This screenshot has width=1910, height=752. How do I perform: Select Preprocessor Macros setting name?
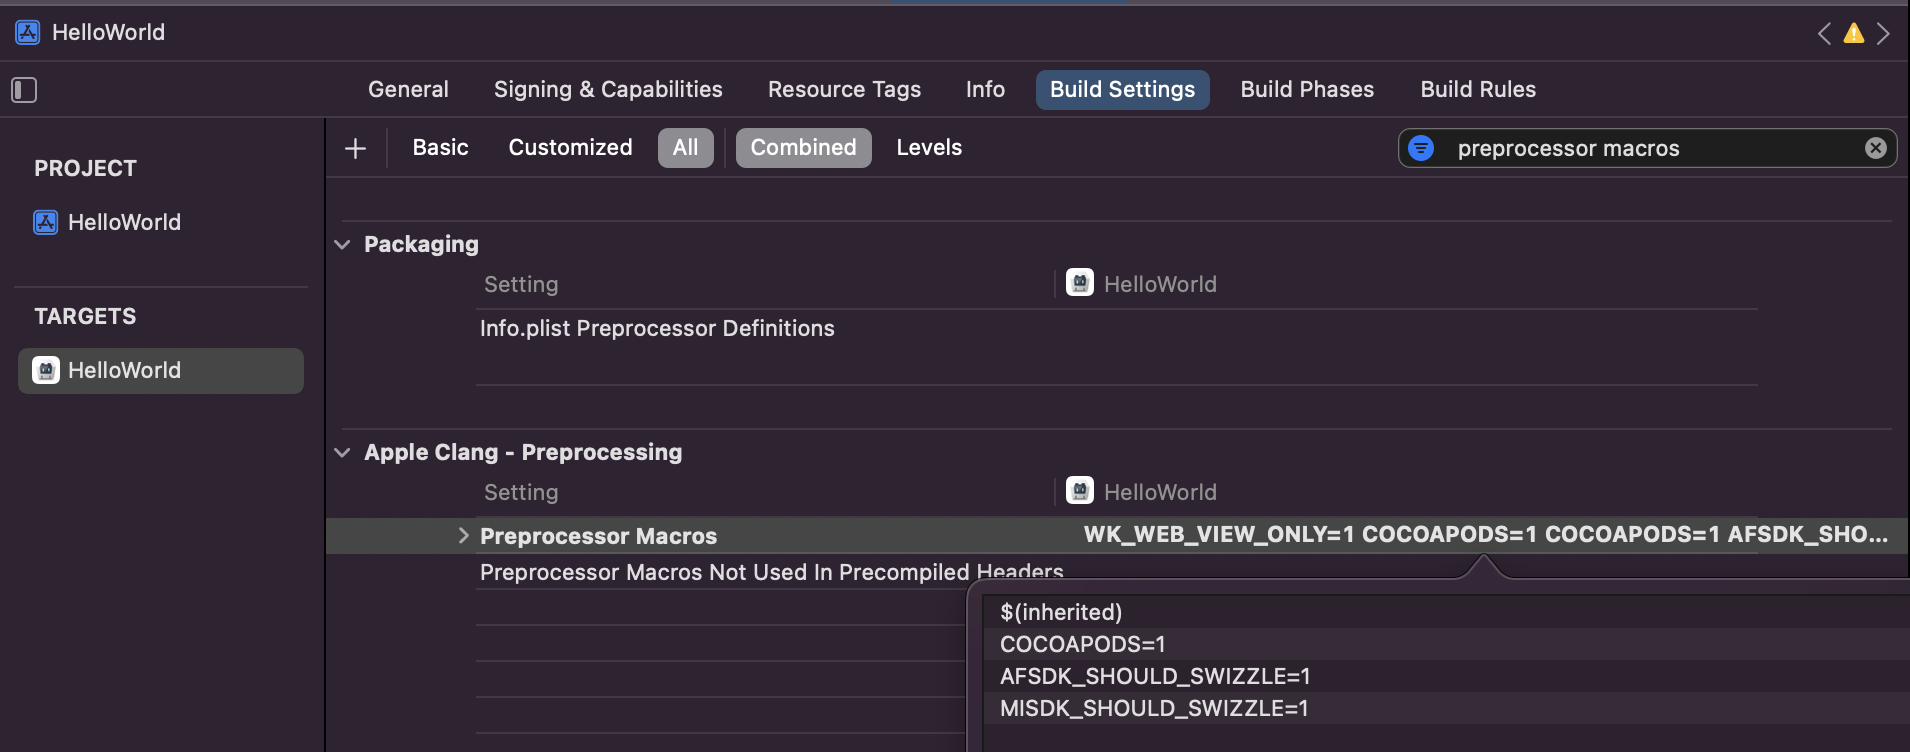point(598,537)
